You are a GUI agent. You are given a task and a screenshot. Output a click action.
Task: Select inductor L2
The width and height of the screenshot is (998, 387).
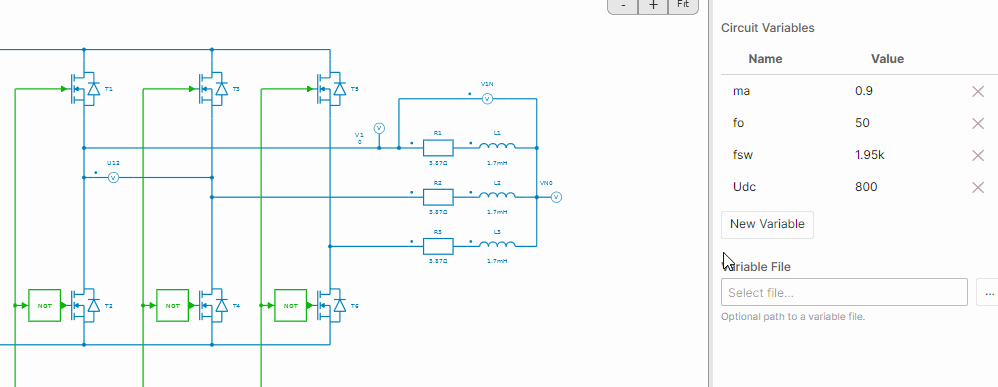click(497, 195)
